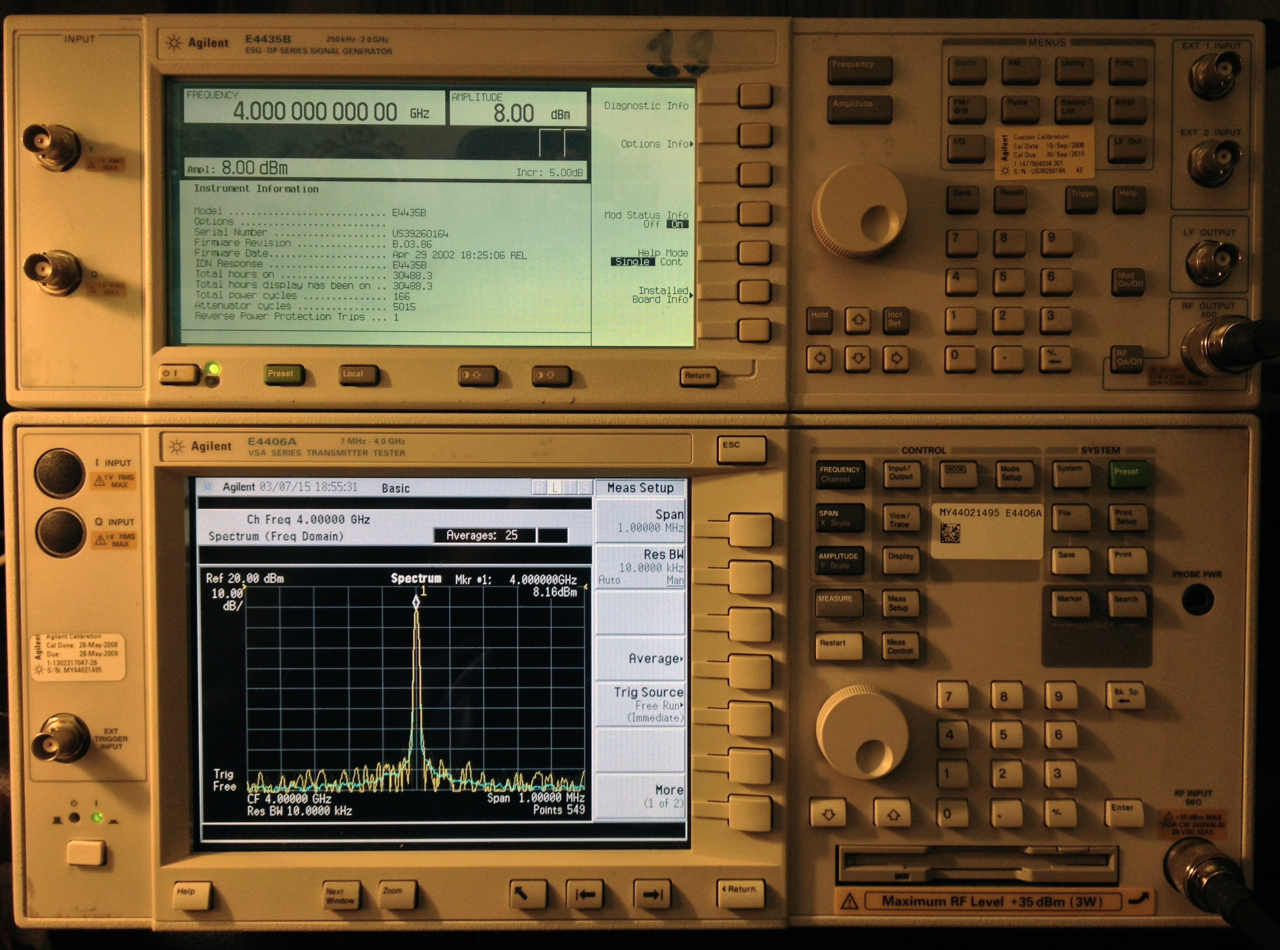Open Installed Board Info submenu softkey

click(x=755, y=291)
